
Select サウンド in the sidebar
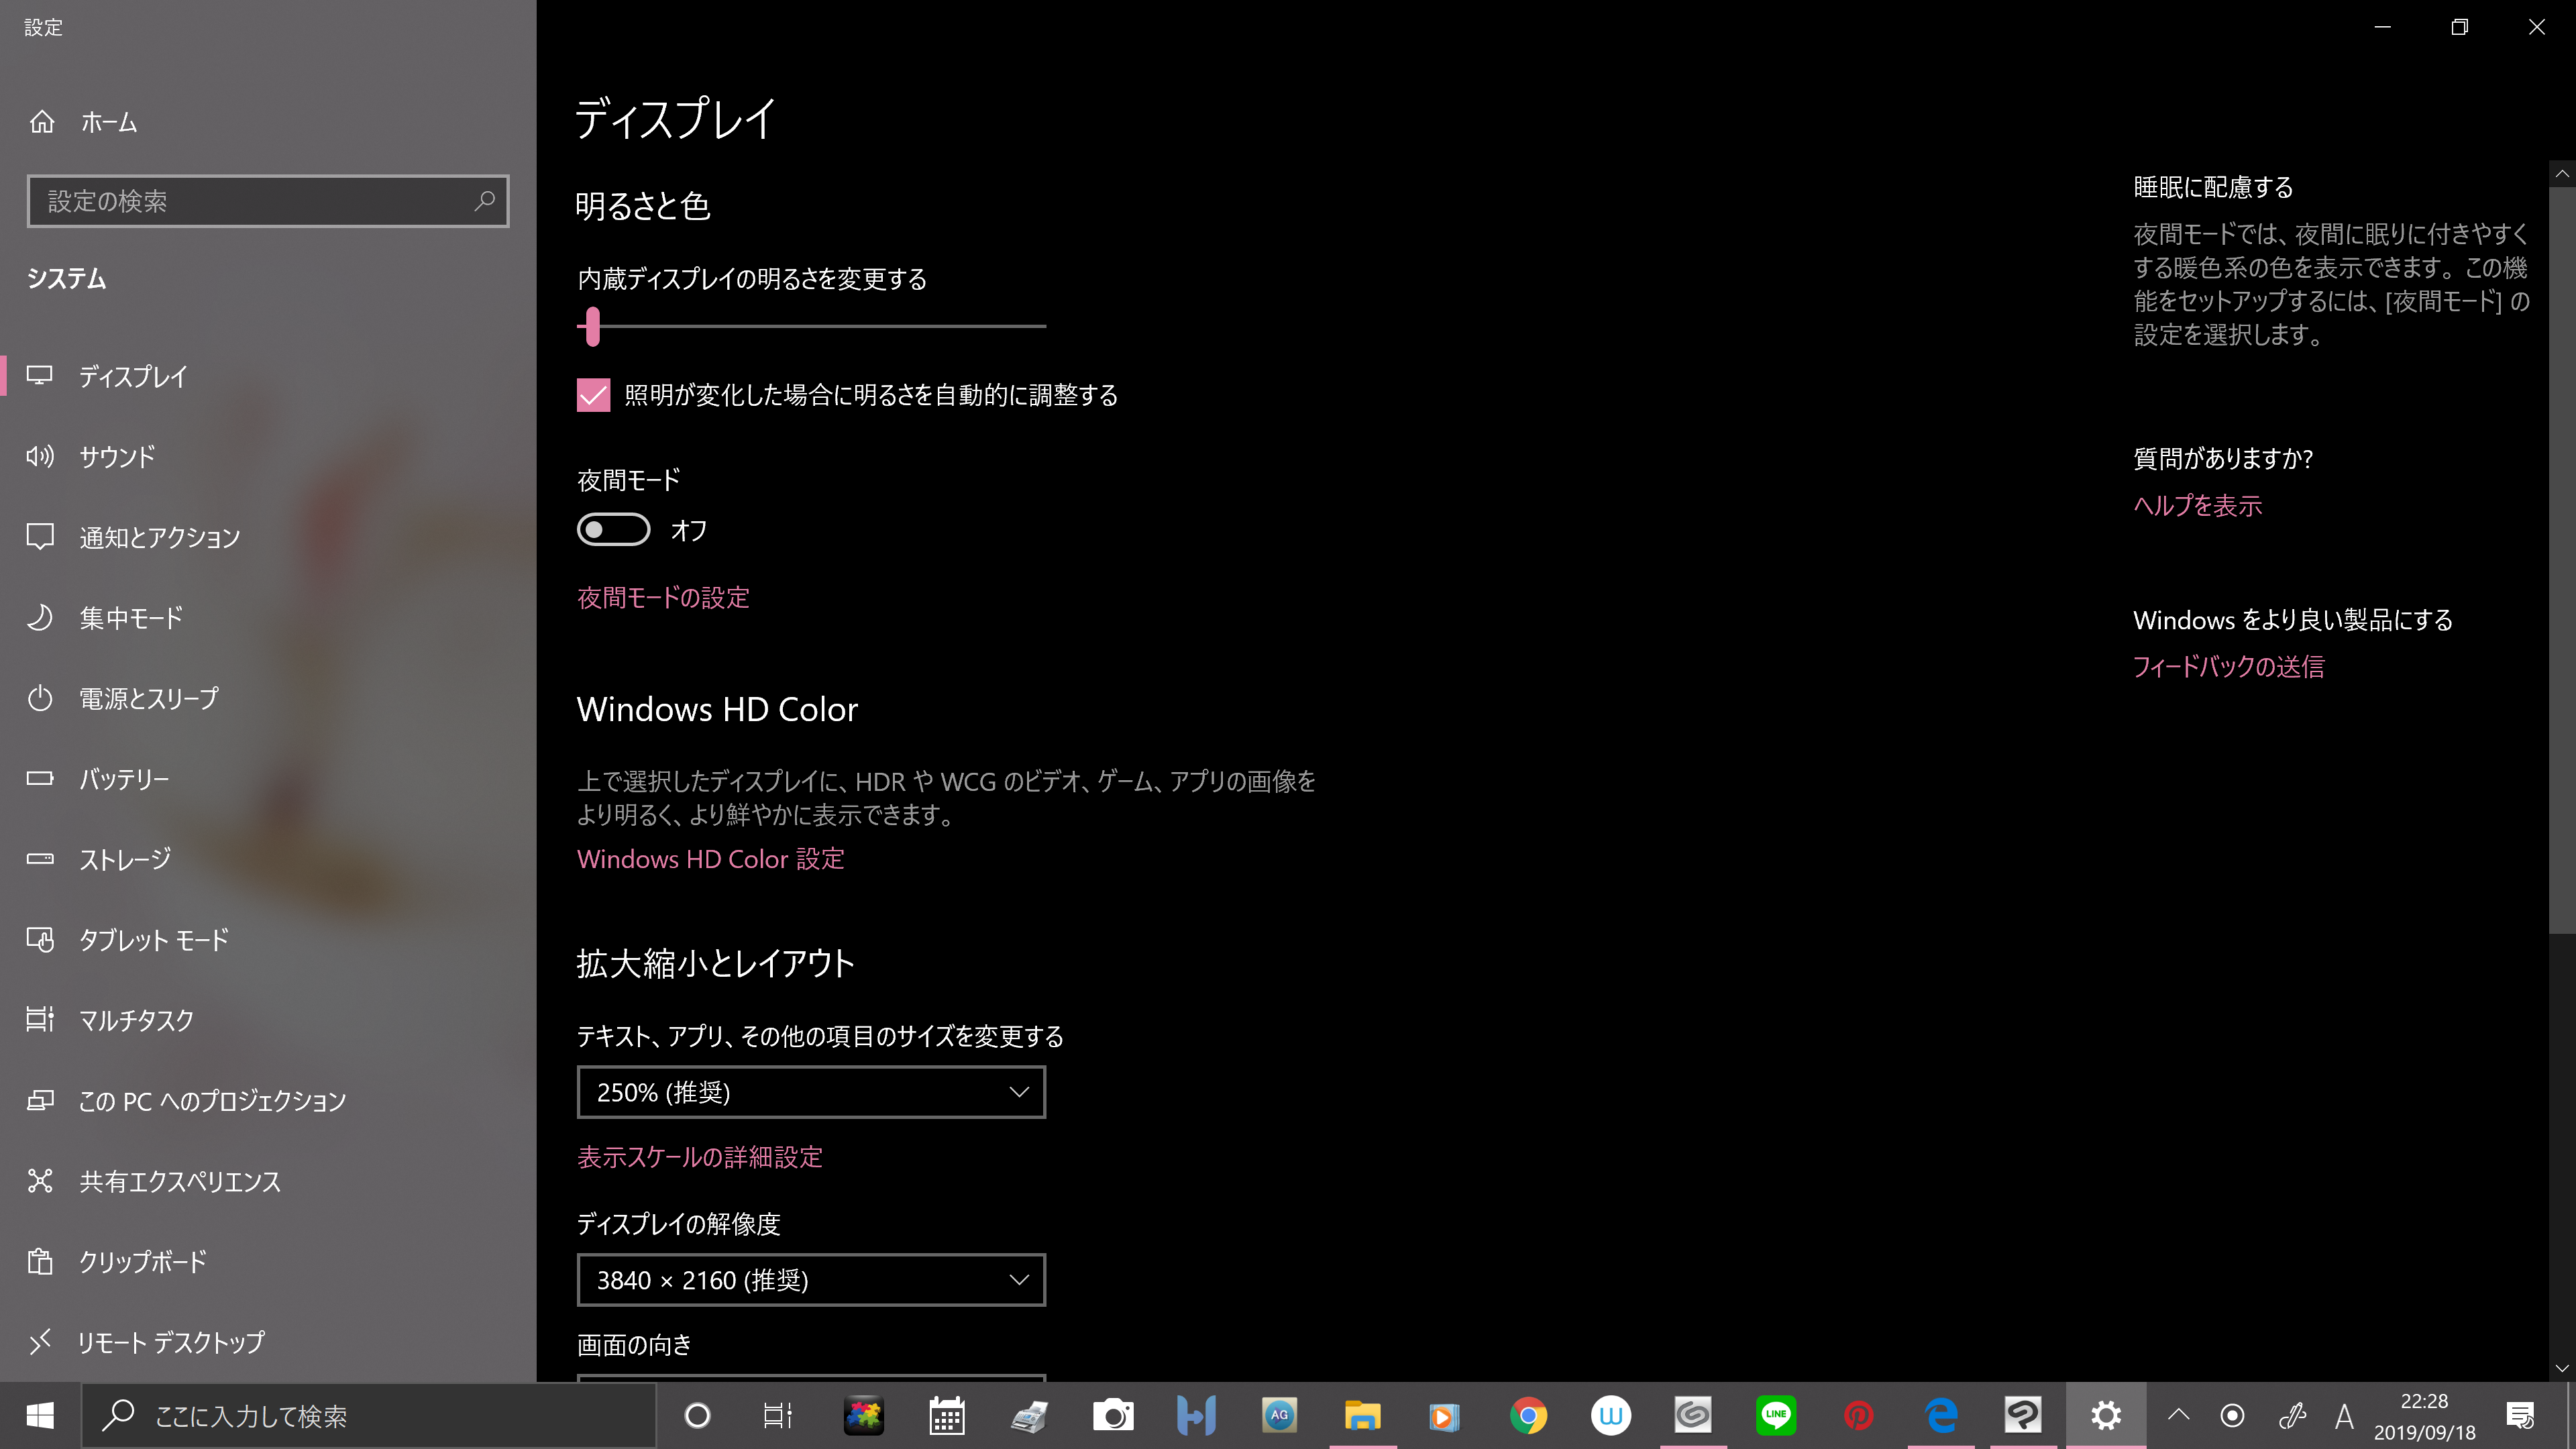tap(118, 457)
